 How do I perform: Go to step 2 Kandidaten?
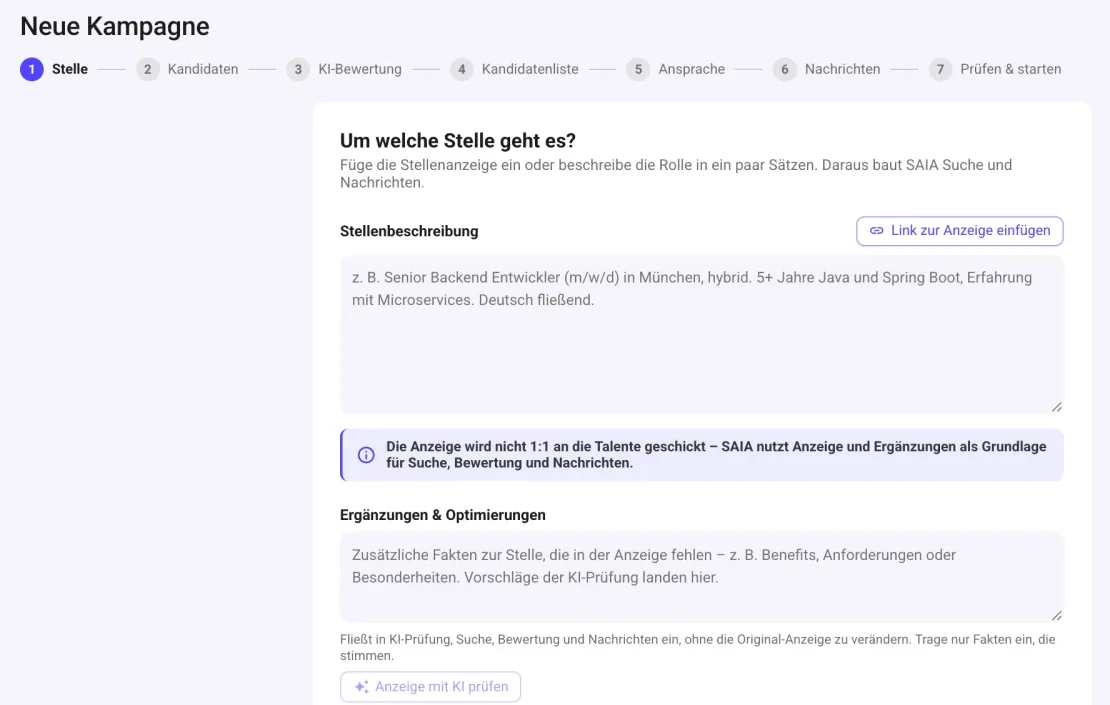point(188,69)
